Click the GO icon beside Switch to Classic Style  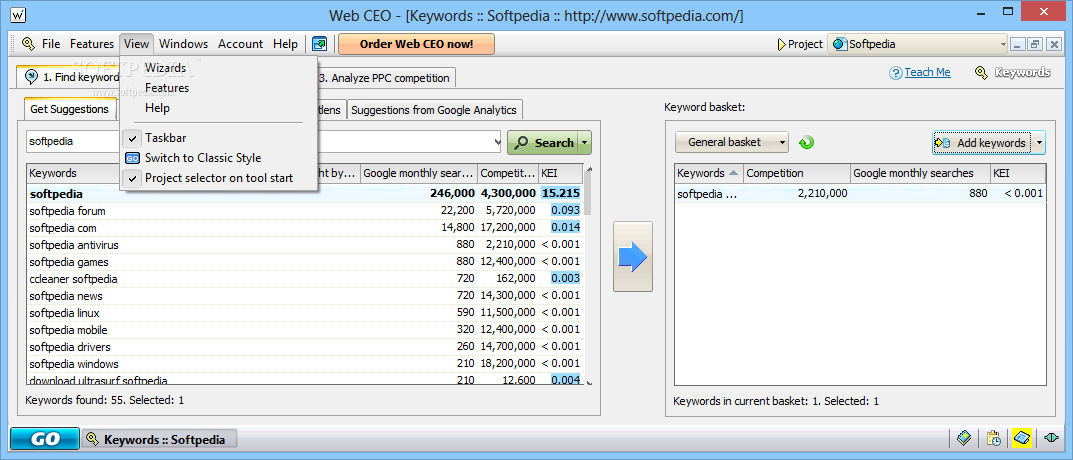[x=132, y=158]
